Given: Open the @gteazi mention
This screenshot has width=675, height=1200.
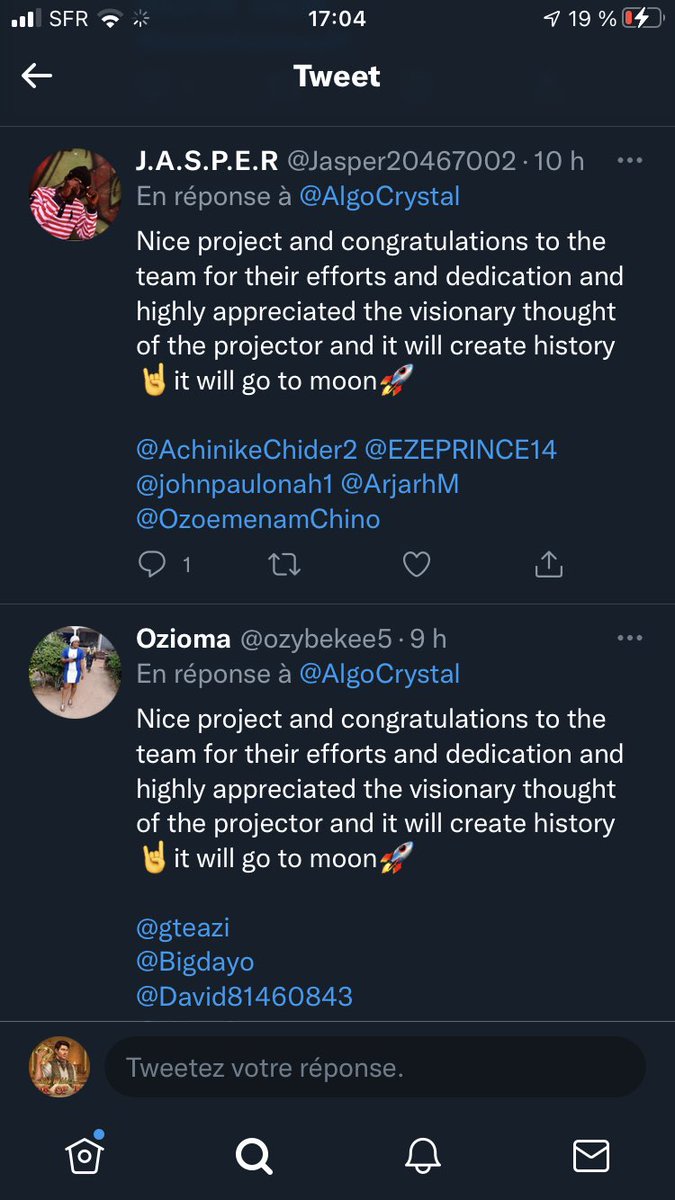Looking at the screenshot, I should (x=183, y=928).
